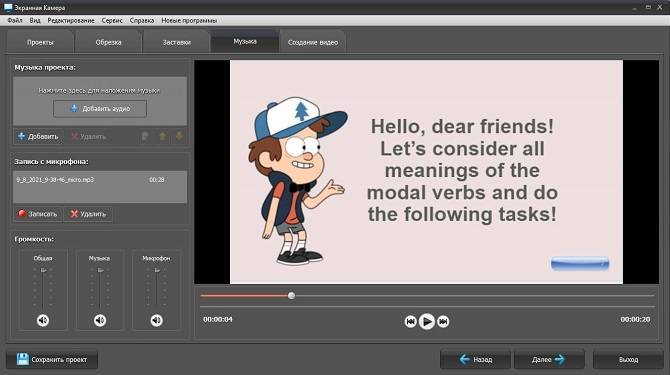
Task: Mute the Общая volume speaker icon
Action: coord(43,320)
